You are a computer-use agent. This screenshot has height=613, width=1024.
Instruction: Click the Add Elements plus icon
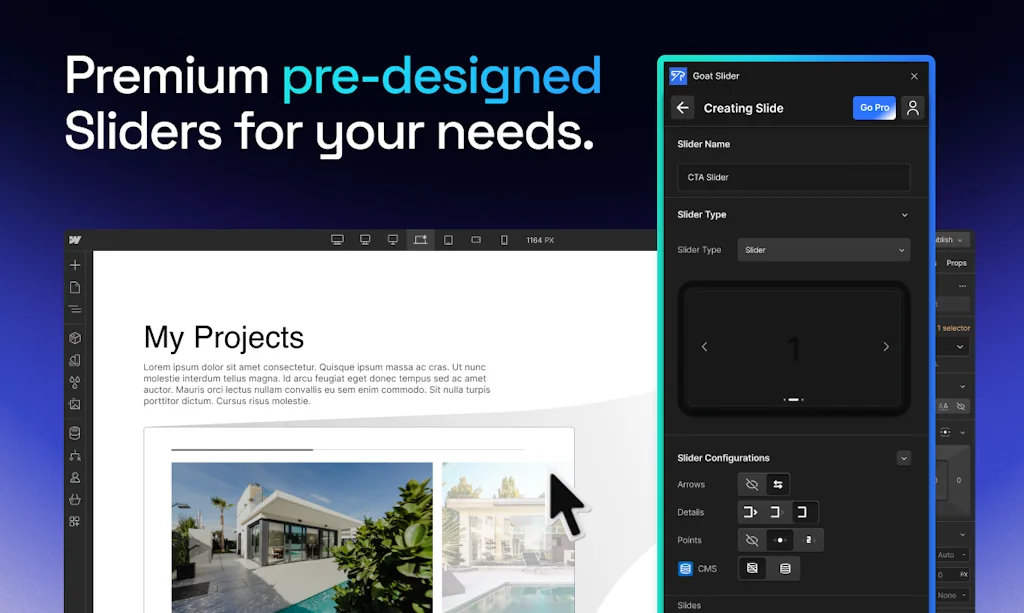tap(75, 265)
